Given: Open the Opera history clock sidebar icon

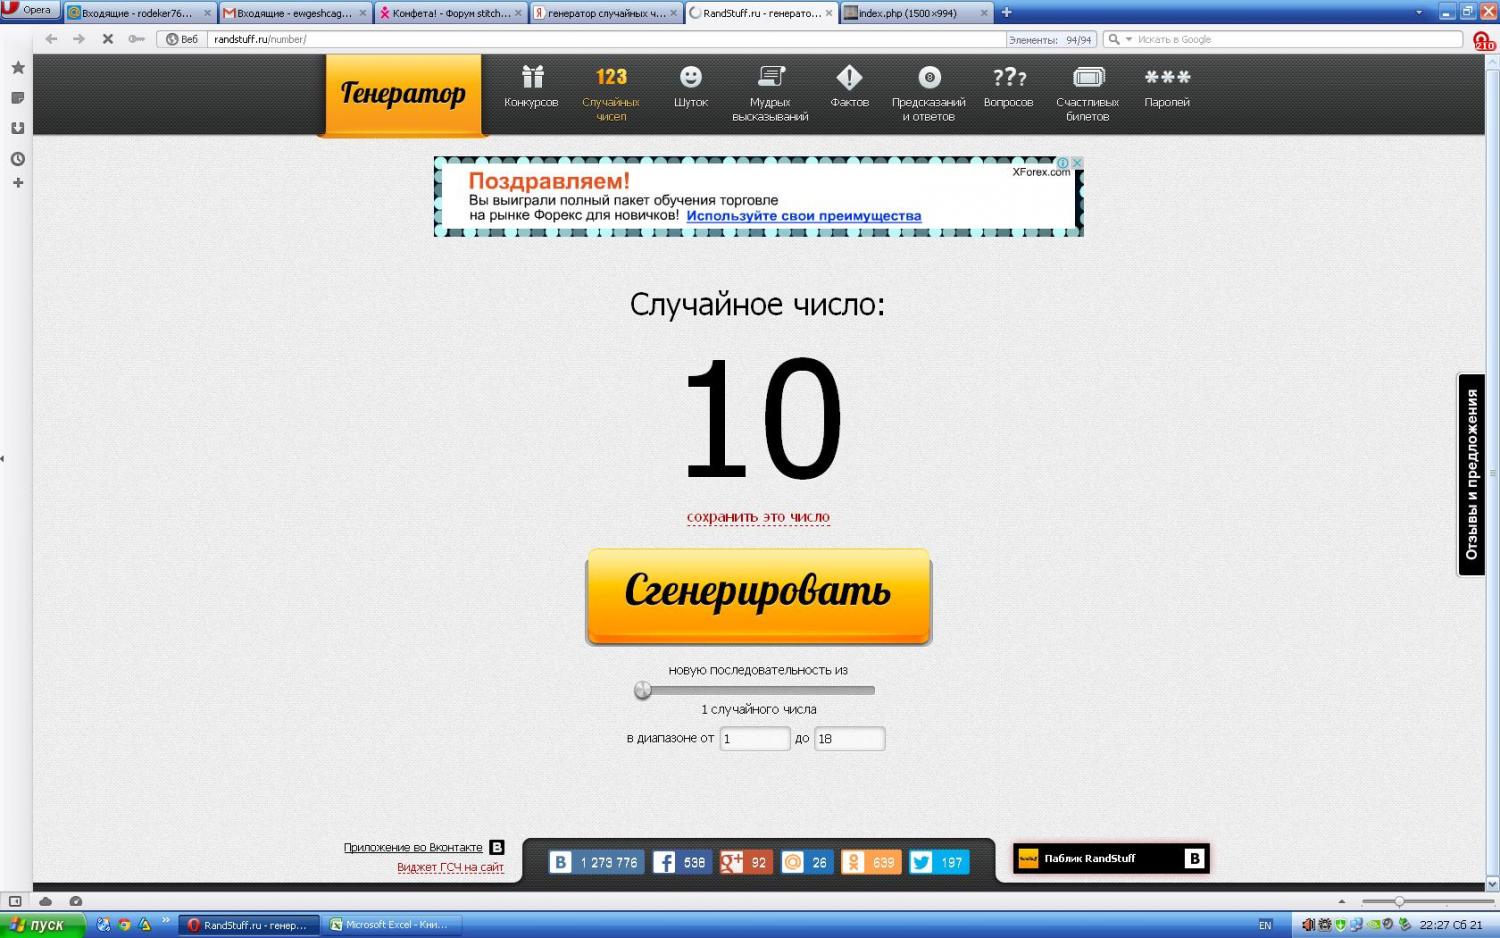Looking at the screenshot, I should coord(17,159).
